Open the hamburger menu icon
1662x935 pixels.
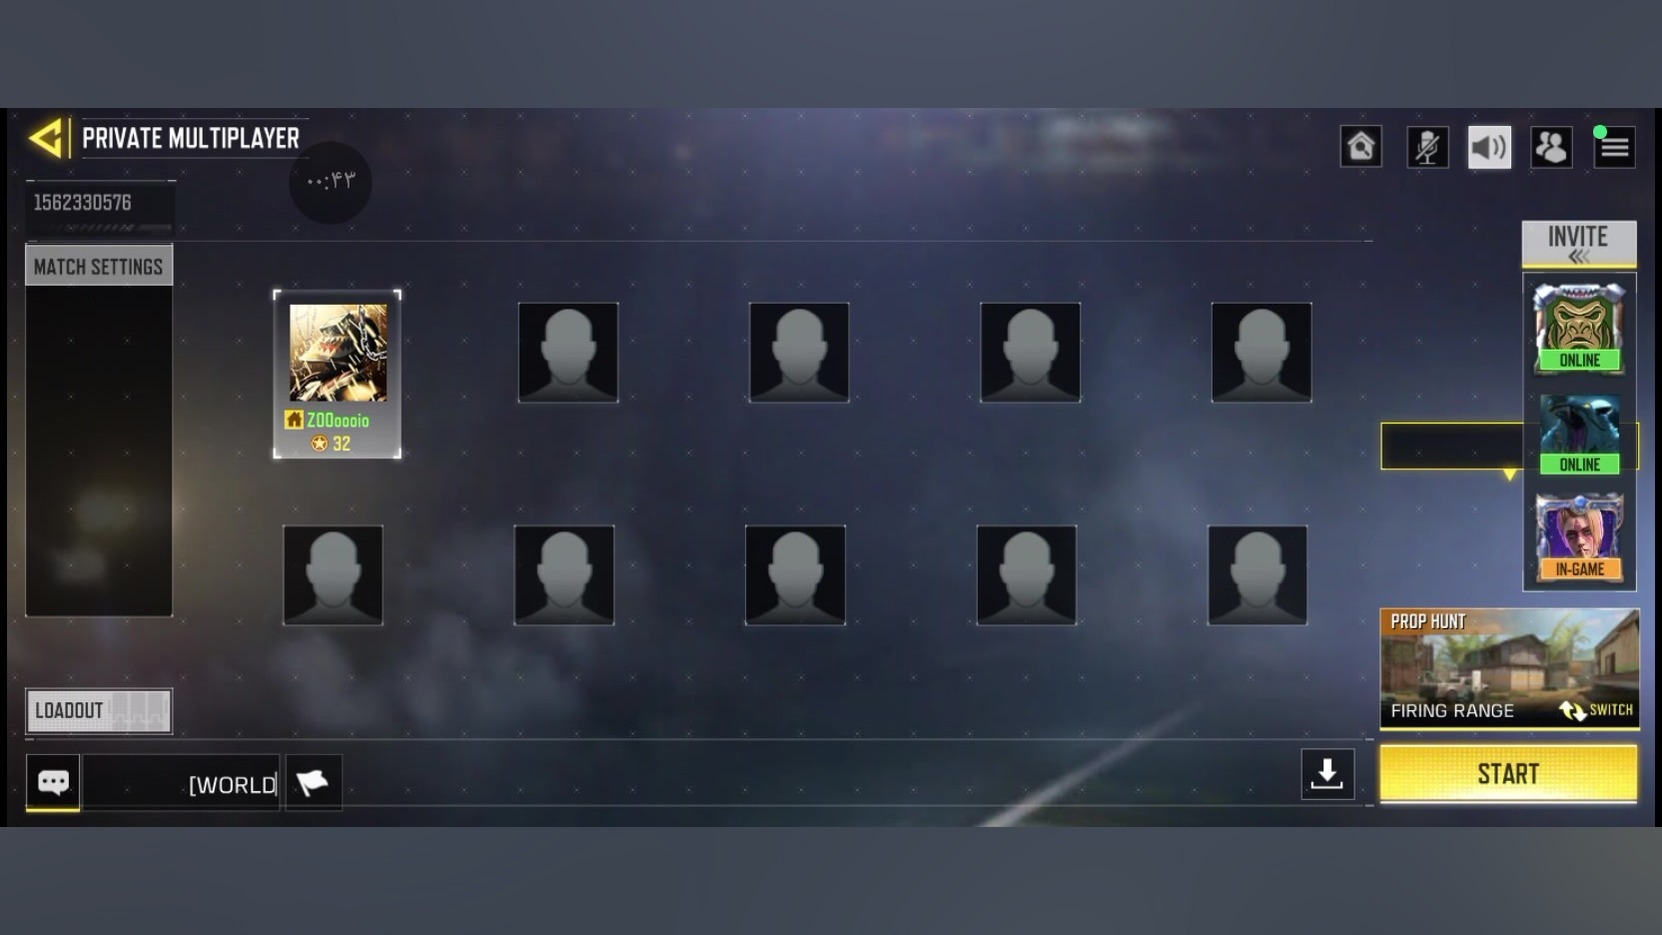click(x=1614, y=147)
